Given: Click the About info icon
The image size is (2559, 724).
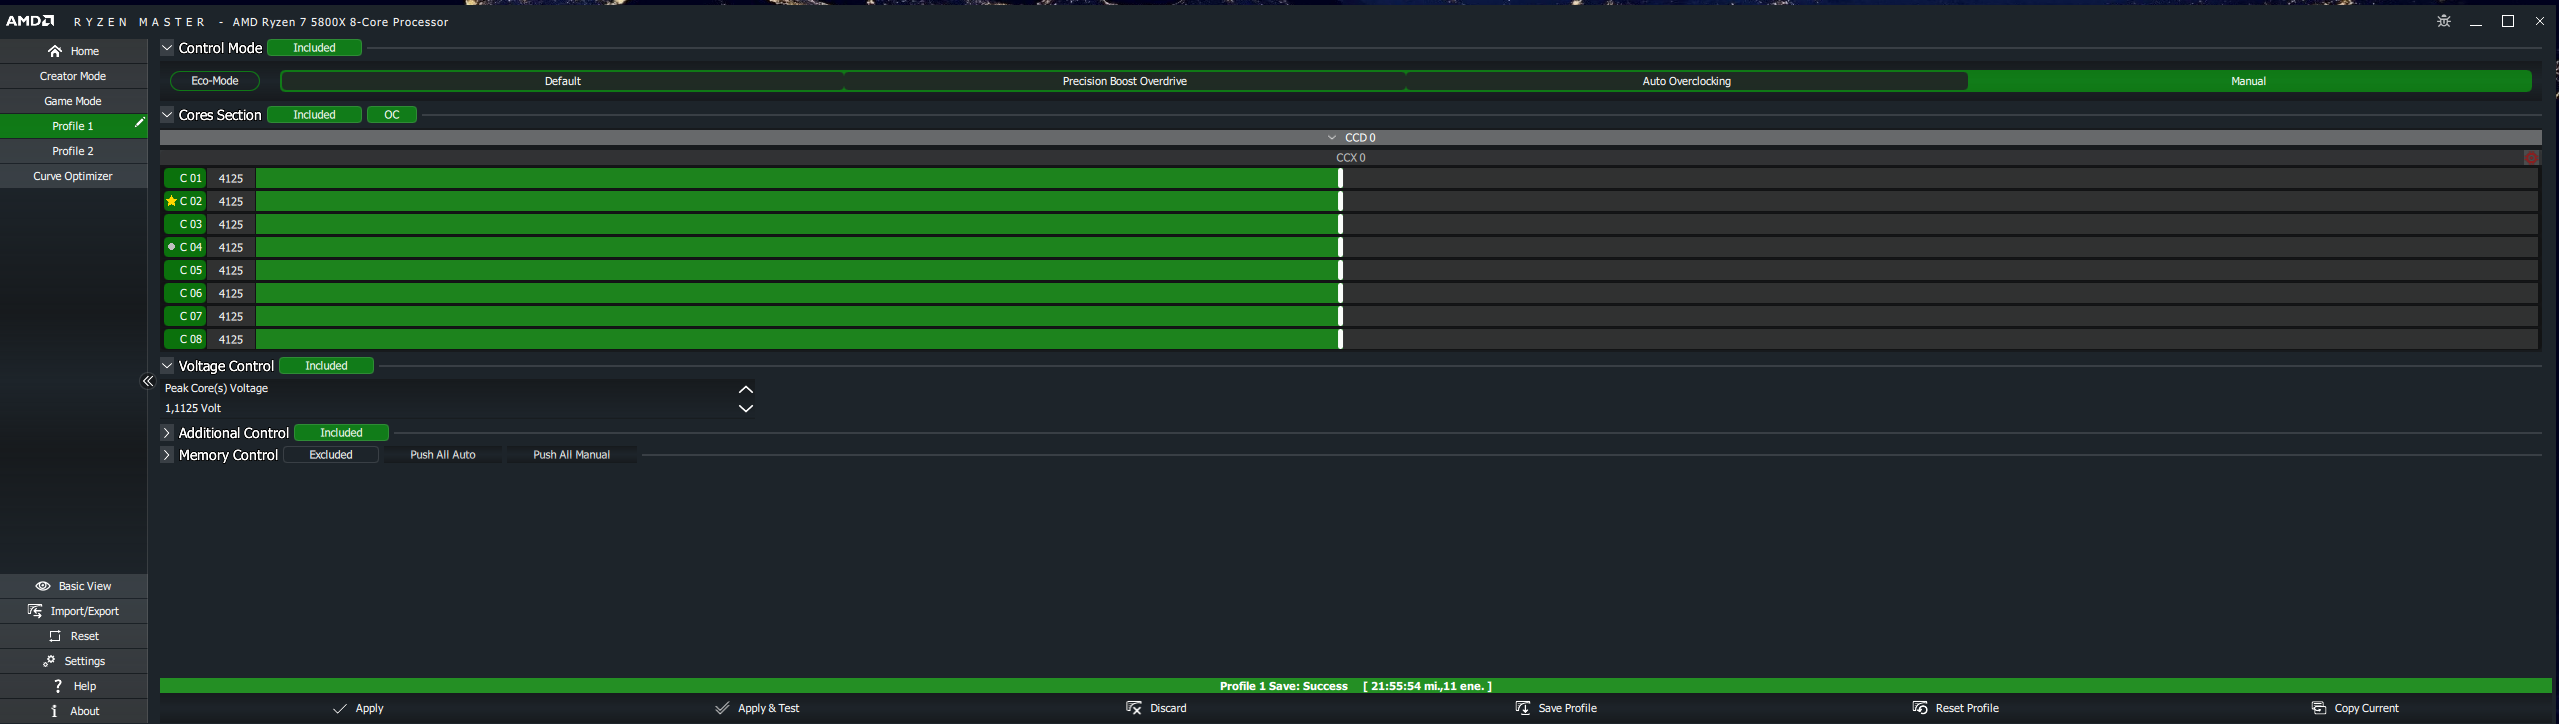Looking at the screenshot, I should (x=55, y=711).
